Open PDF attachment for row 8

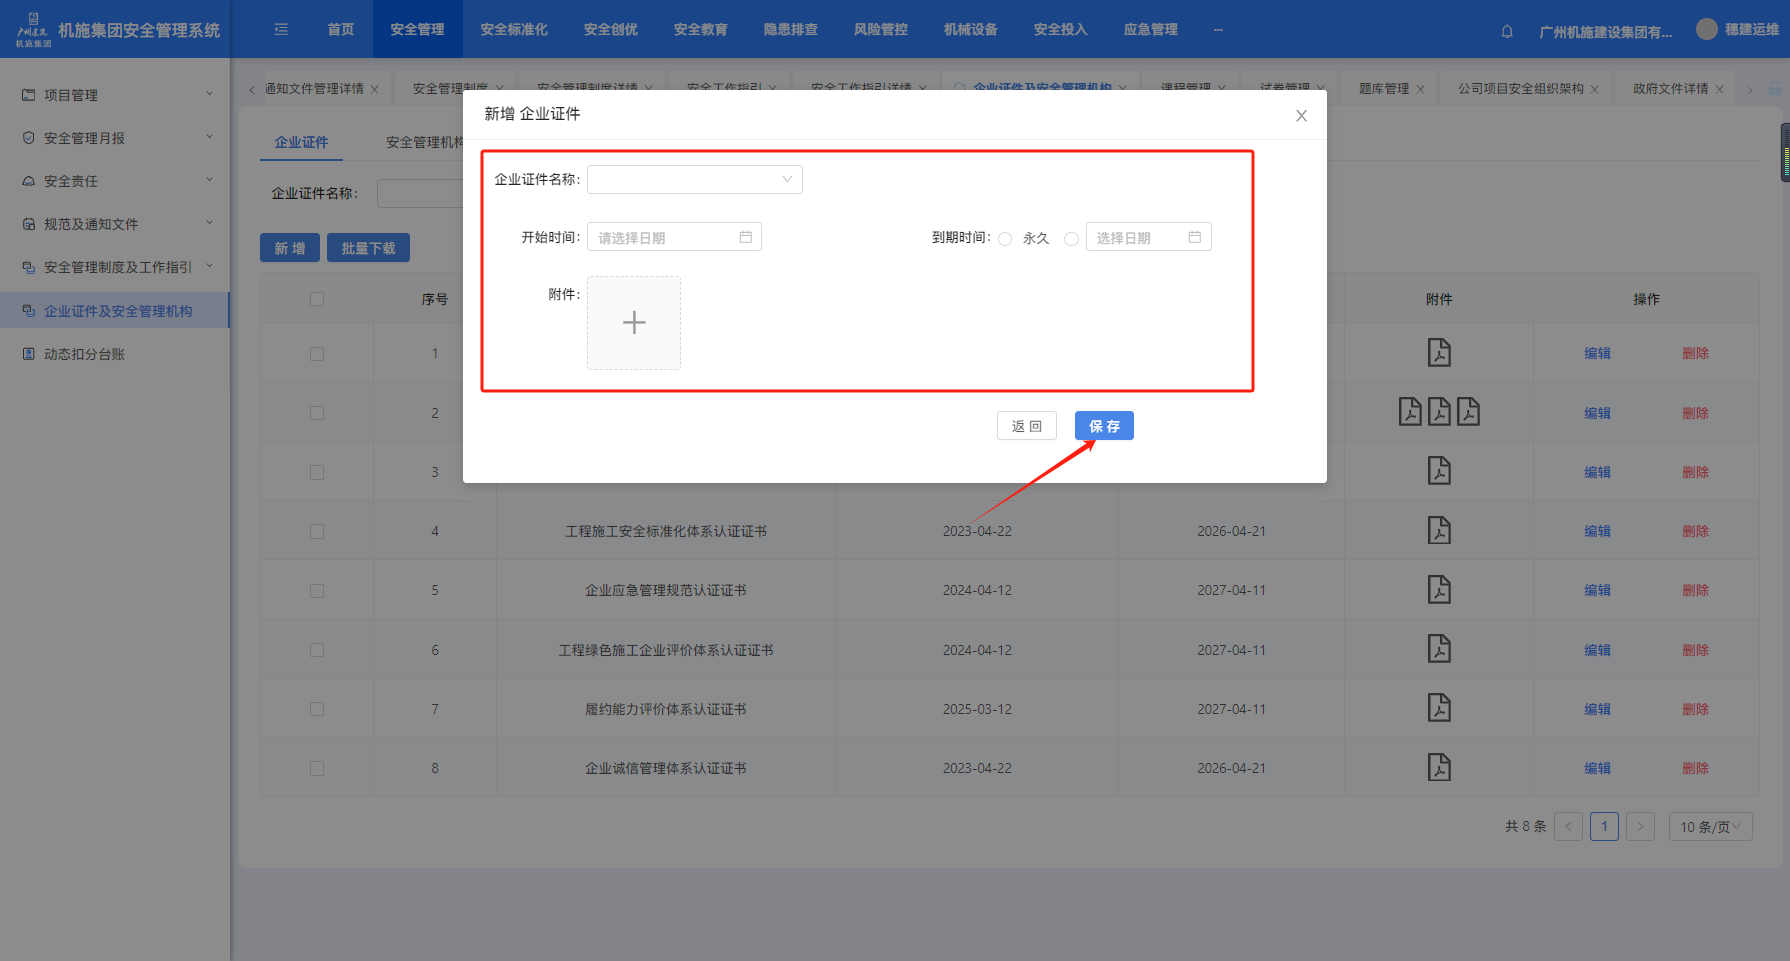click(x=1439, y=768)
